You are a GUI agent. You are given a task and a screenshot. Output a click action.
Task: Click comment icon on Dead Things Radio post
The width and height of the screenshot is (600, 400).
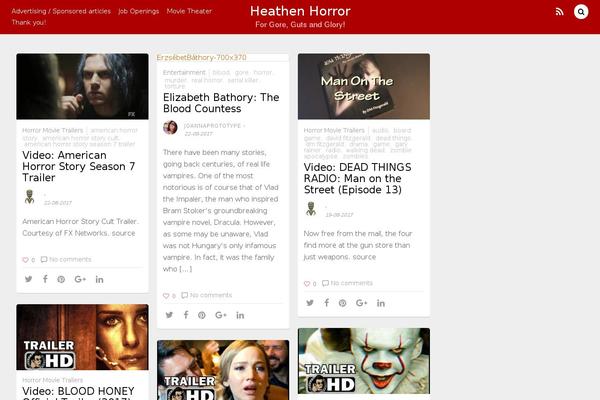325,283
